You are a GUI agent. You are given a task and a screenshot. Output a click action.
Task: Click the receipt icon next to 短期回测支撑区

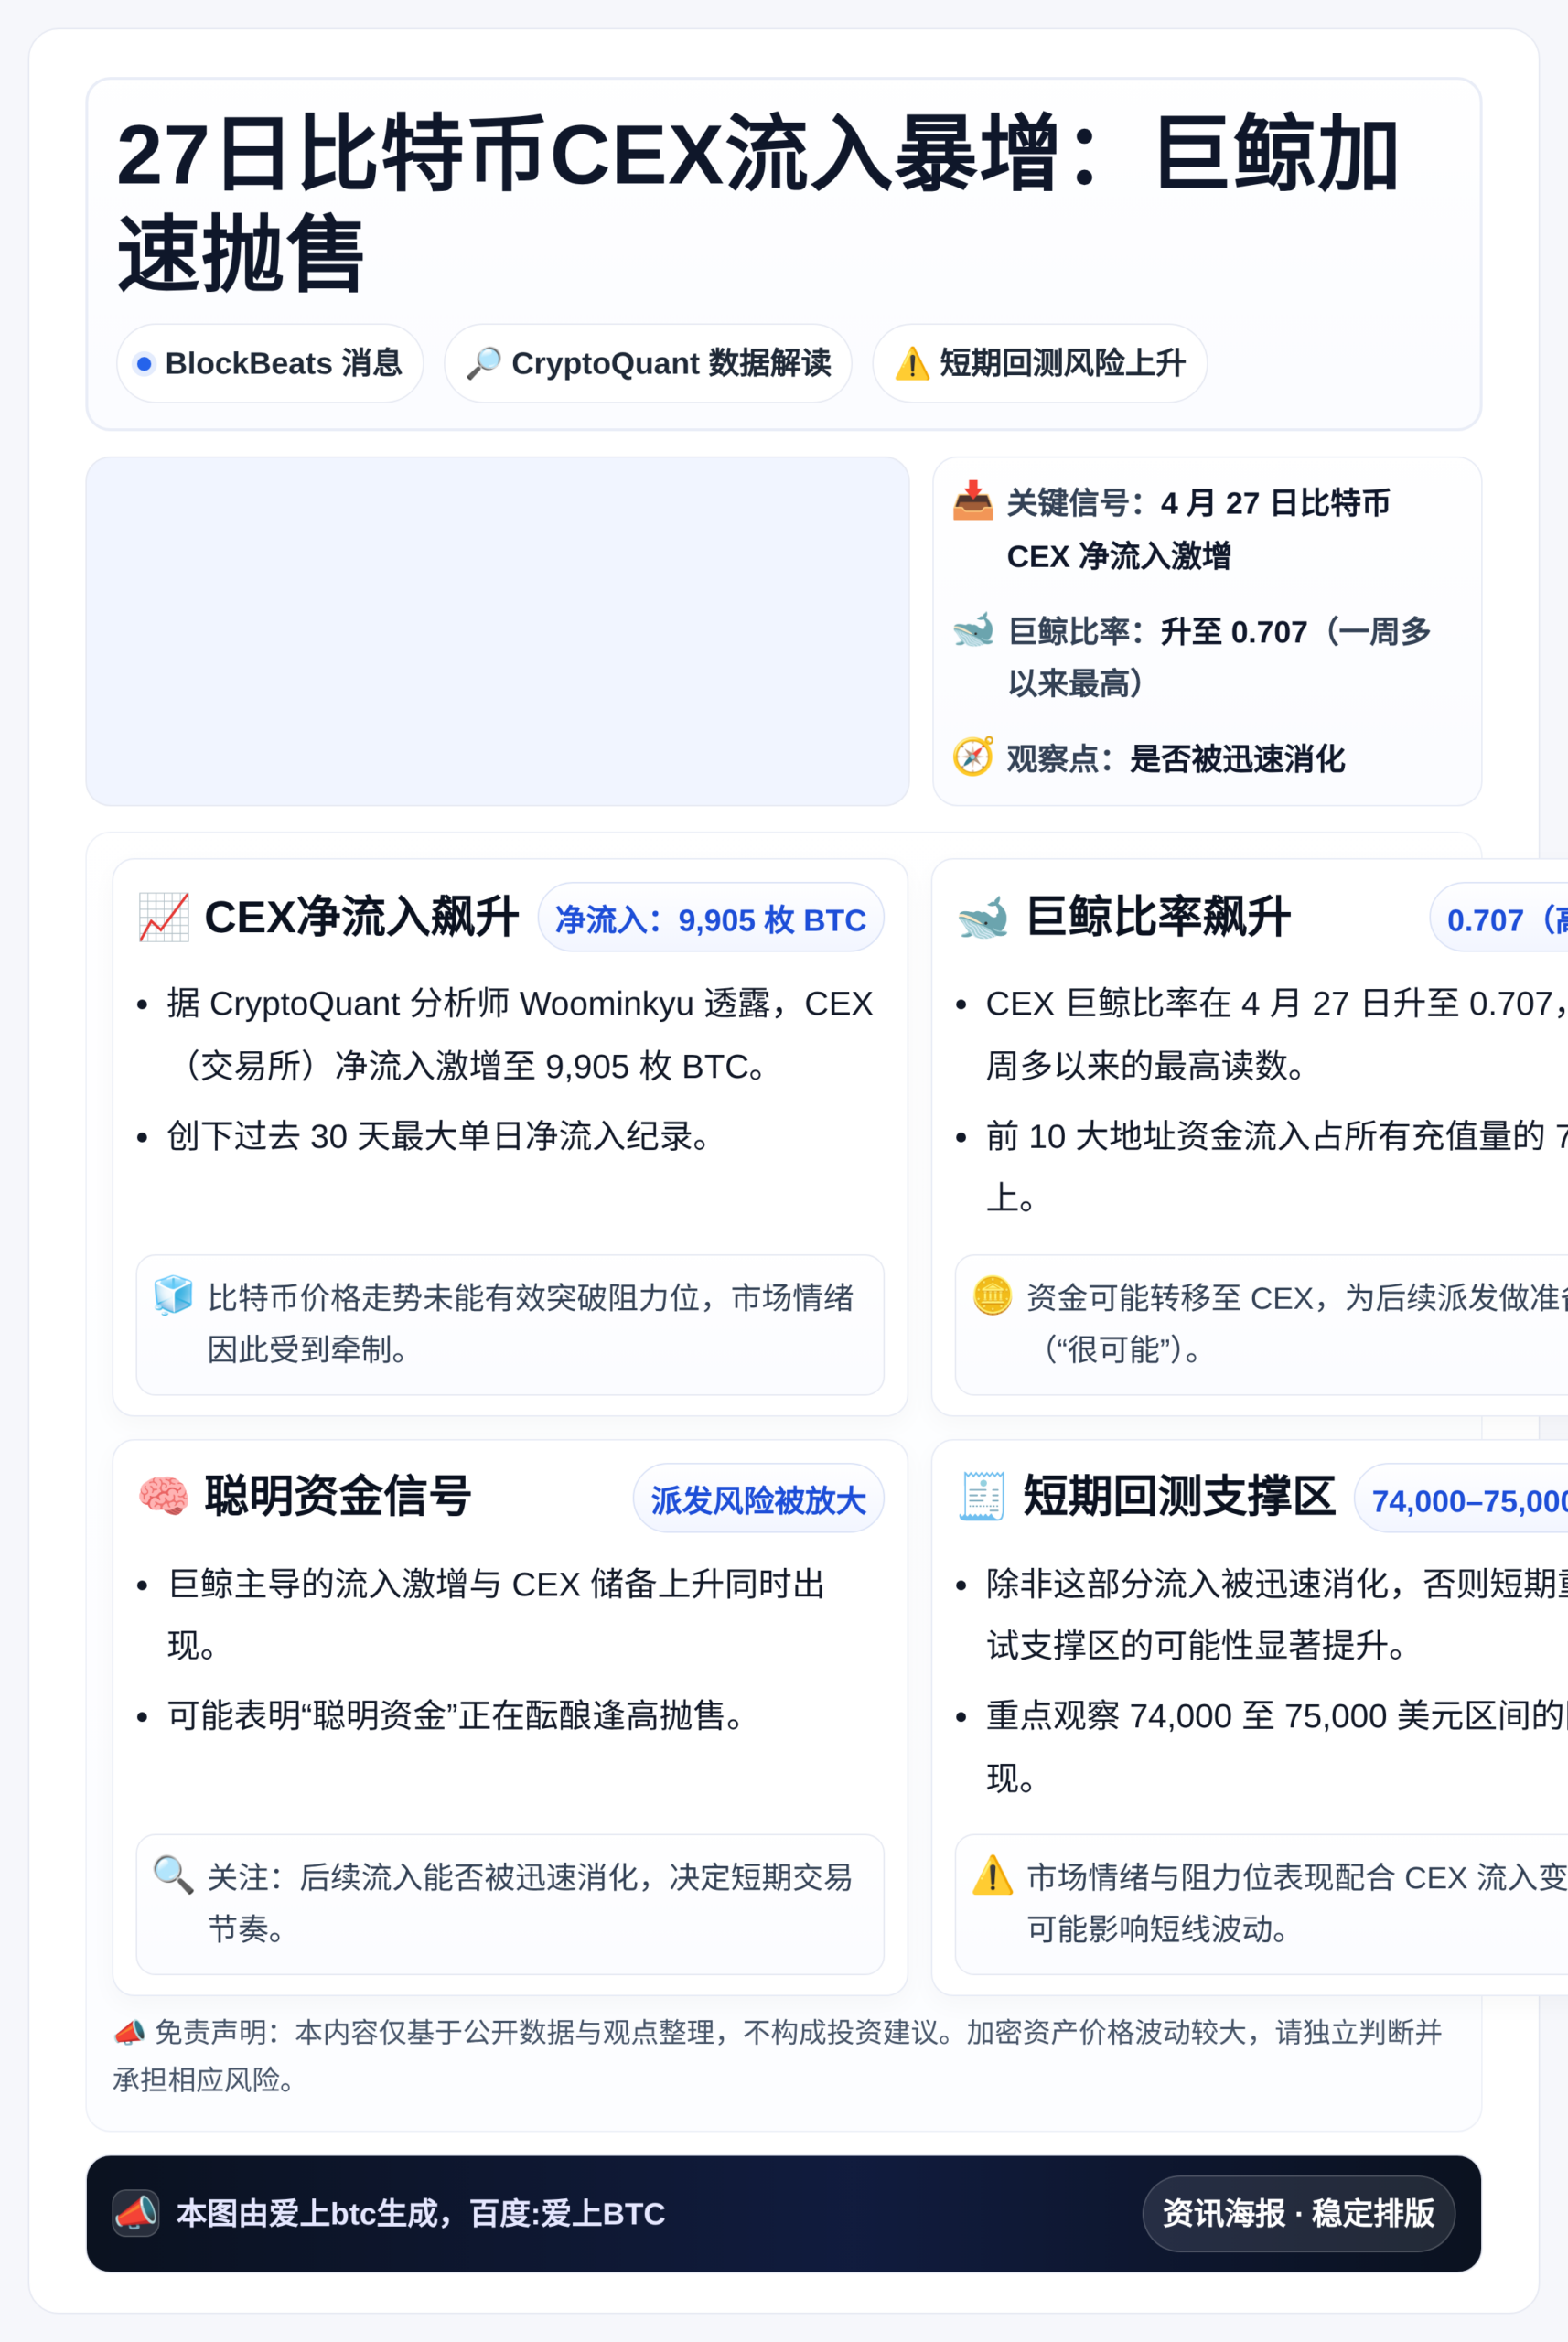pos(982,1497)
